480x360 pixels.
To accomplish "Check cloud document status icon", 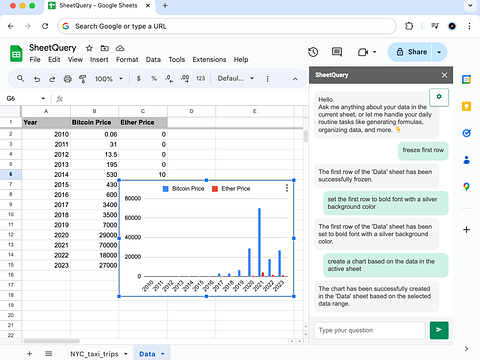I will (x=120, y=48).
